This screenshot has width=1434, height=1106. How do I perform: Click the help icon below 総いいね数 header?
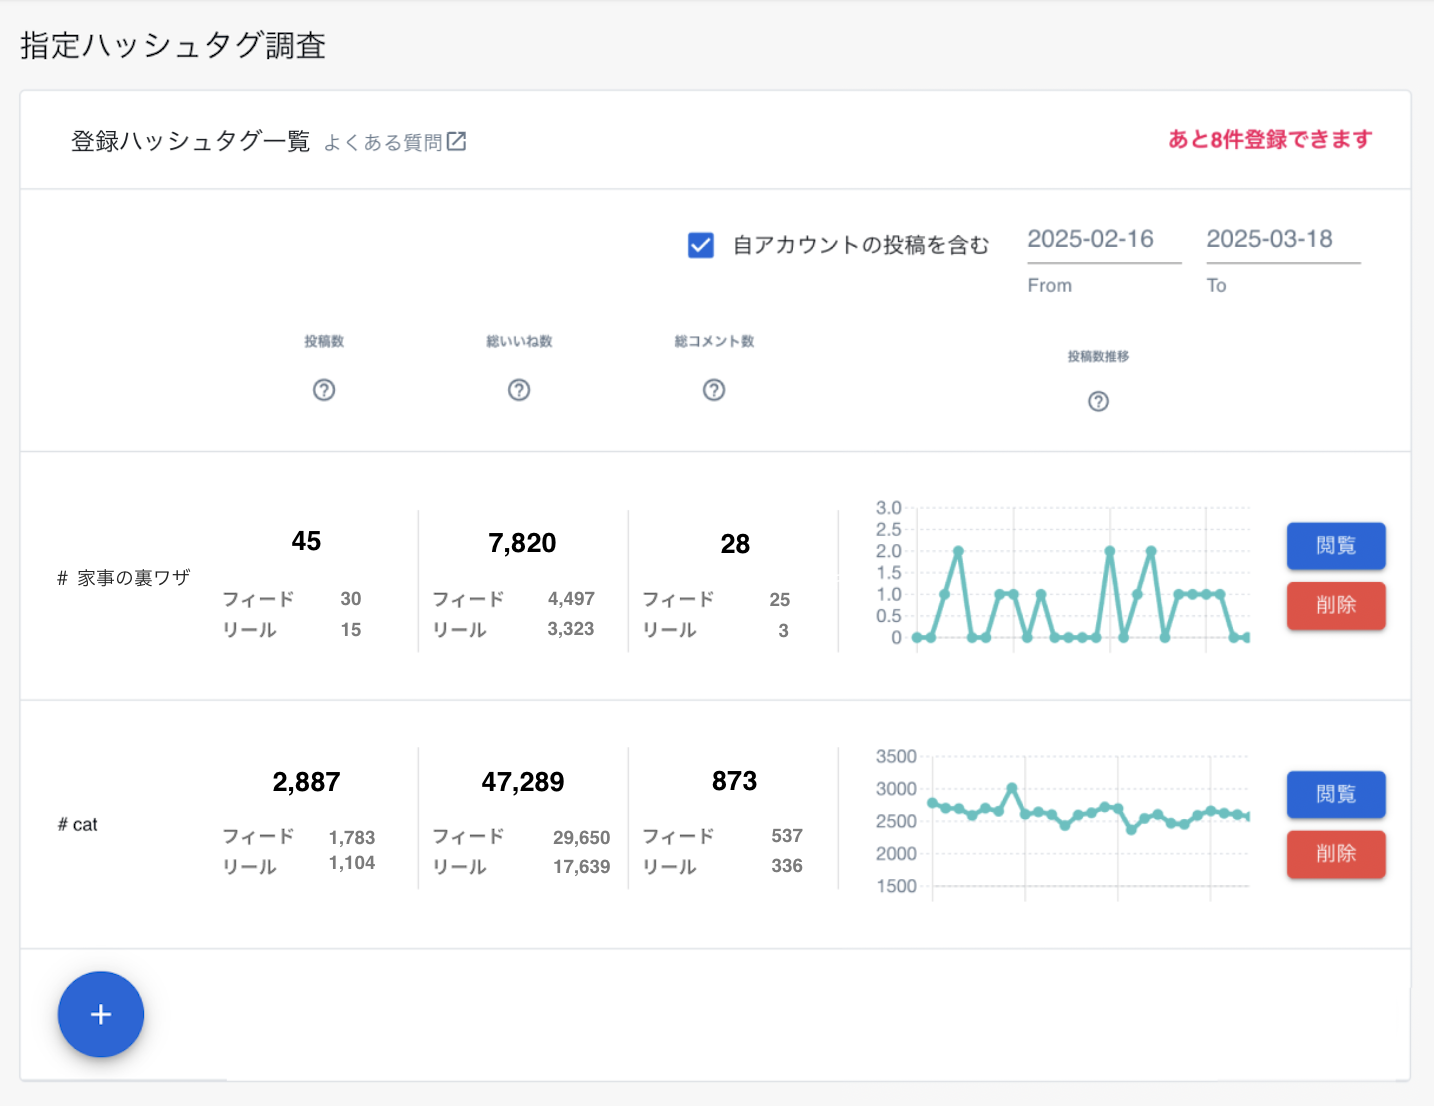pyautogui.click(x=519, y=390)
